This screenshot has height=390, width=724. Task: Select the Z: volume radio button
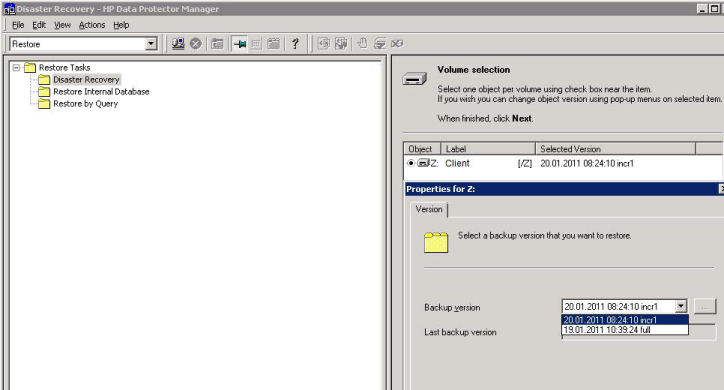[x=410, y=163]
